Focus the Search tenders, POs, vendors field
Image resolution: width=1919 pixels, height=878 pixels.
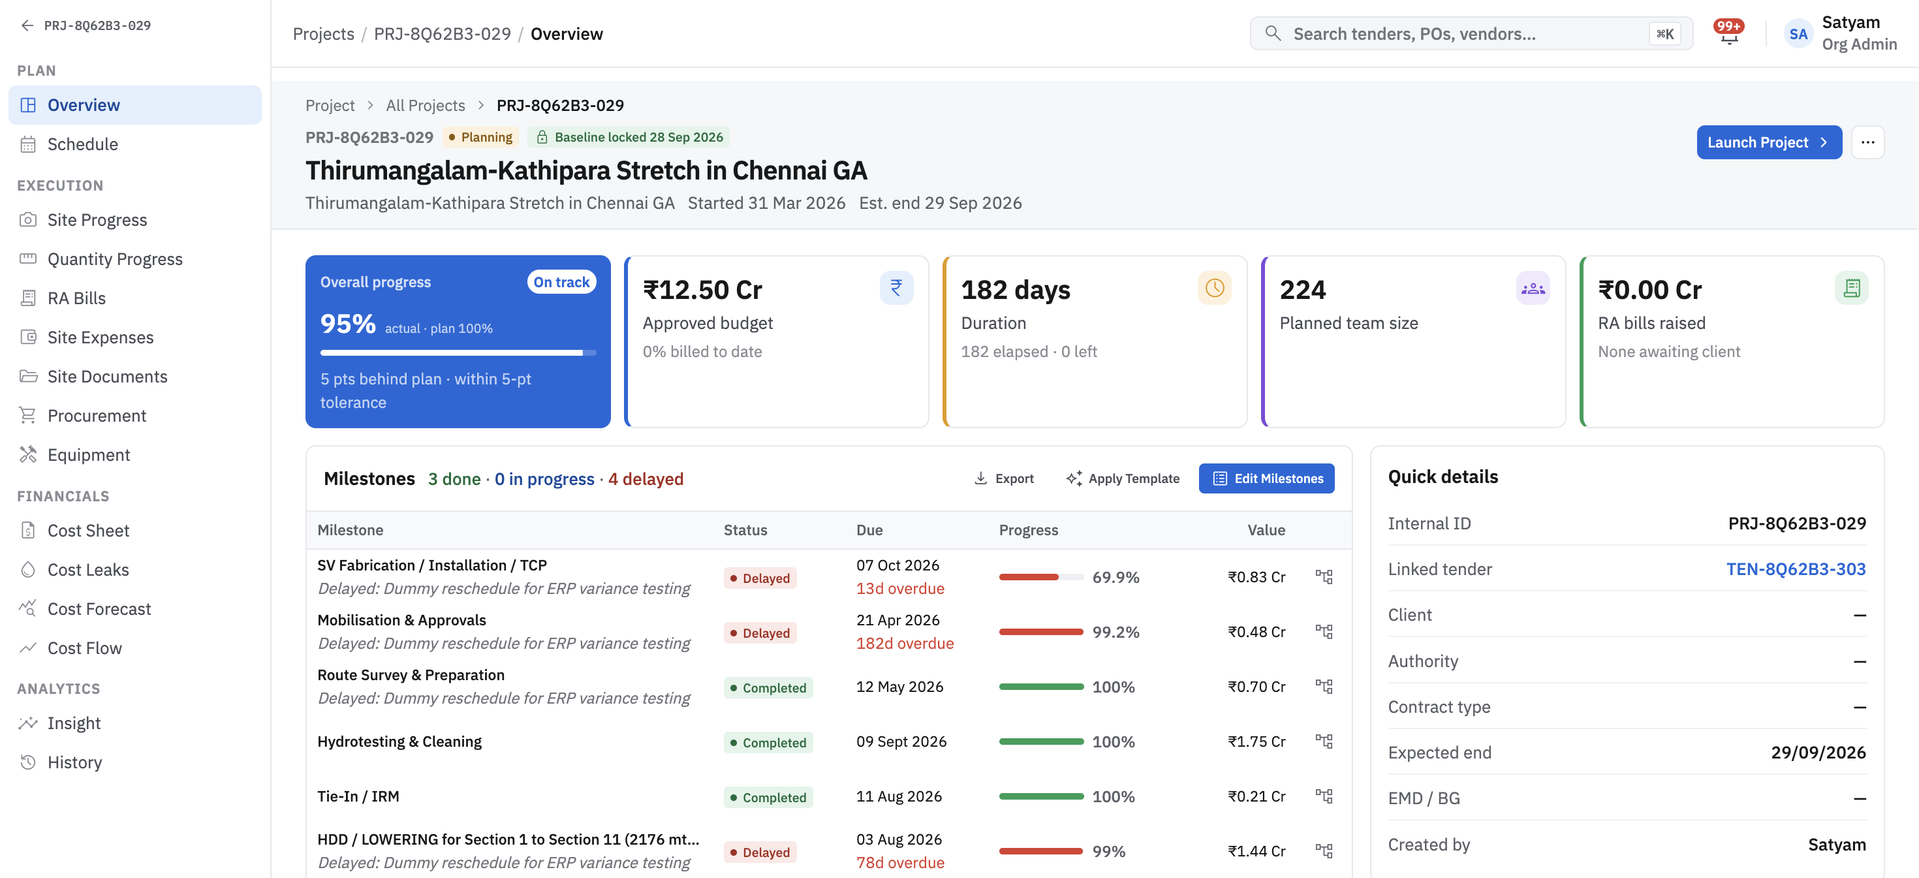click(x=1471, y=33)
